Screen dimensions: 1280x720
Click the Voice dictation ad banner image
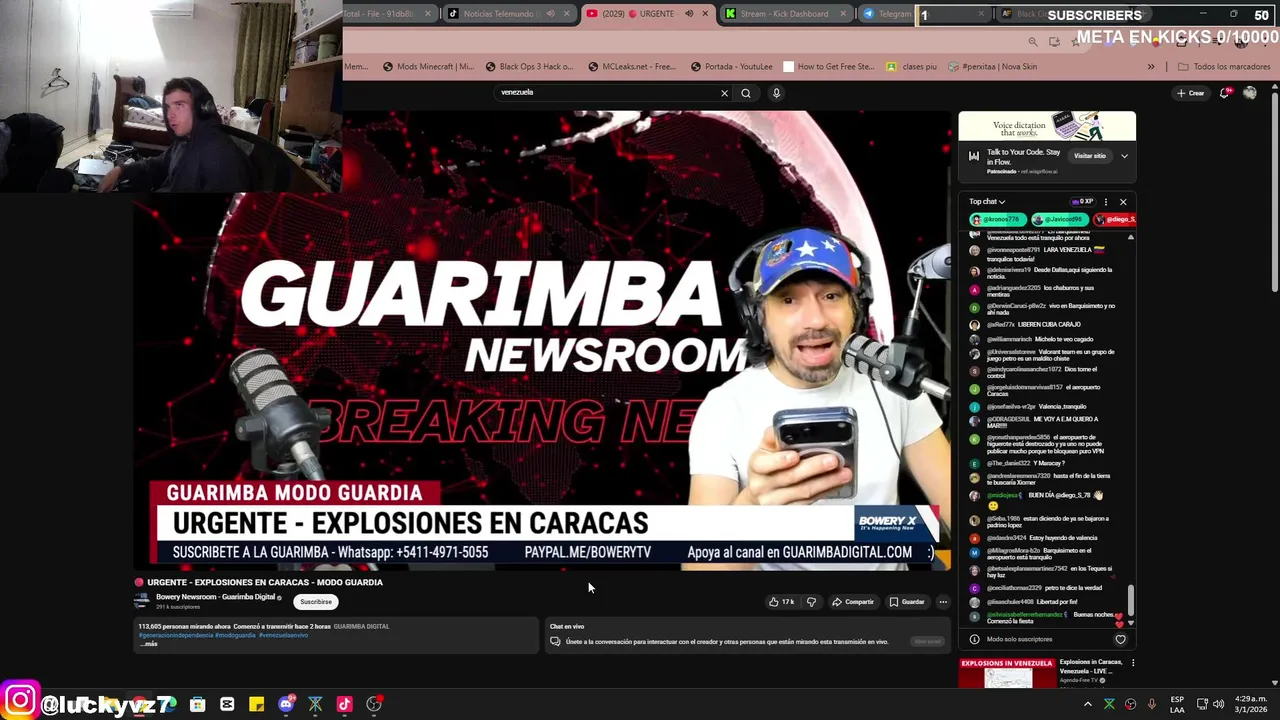pyautogui.click(x=1047, y=126)
